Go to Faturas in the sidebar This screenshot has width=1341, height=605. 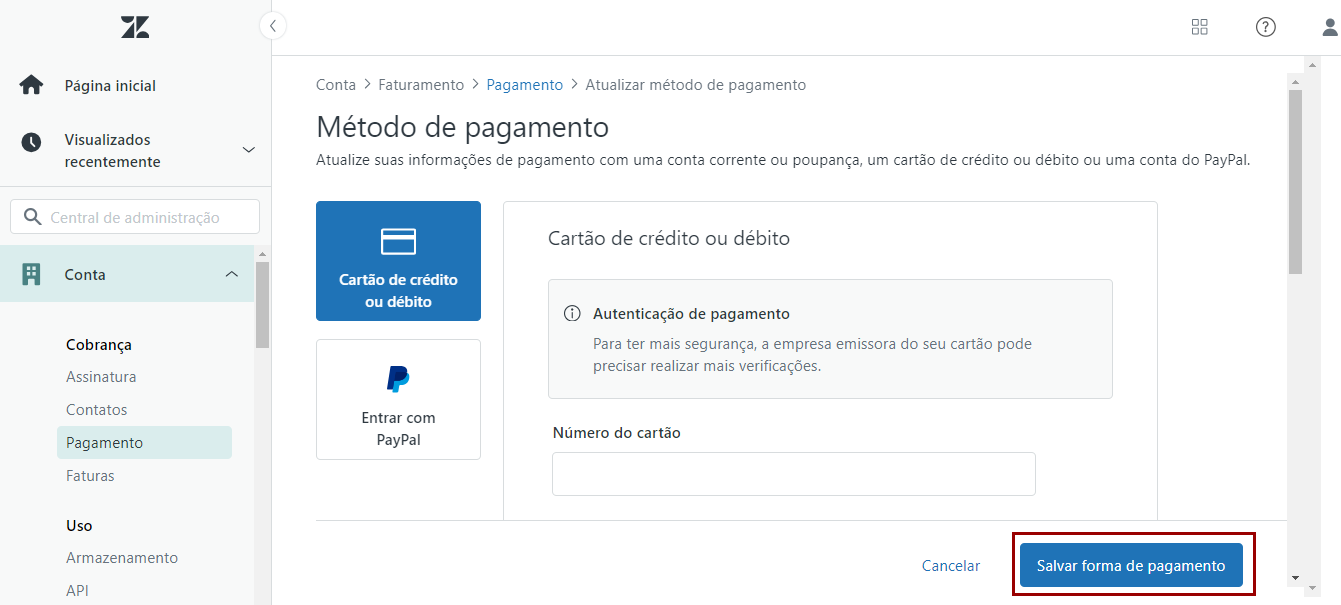coord(90,476)
